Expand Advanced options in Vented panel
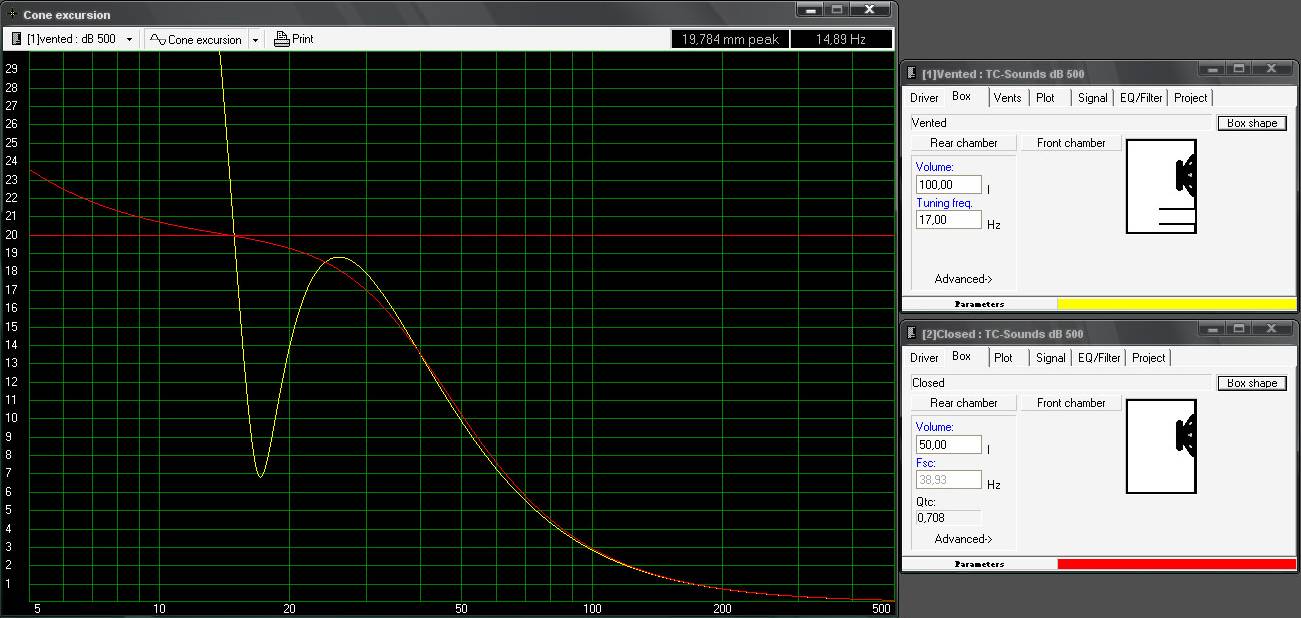This screenshot has width=1301, height=618. tap(962, 279)
